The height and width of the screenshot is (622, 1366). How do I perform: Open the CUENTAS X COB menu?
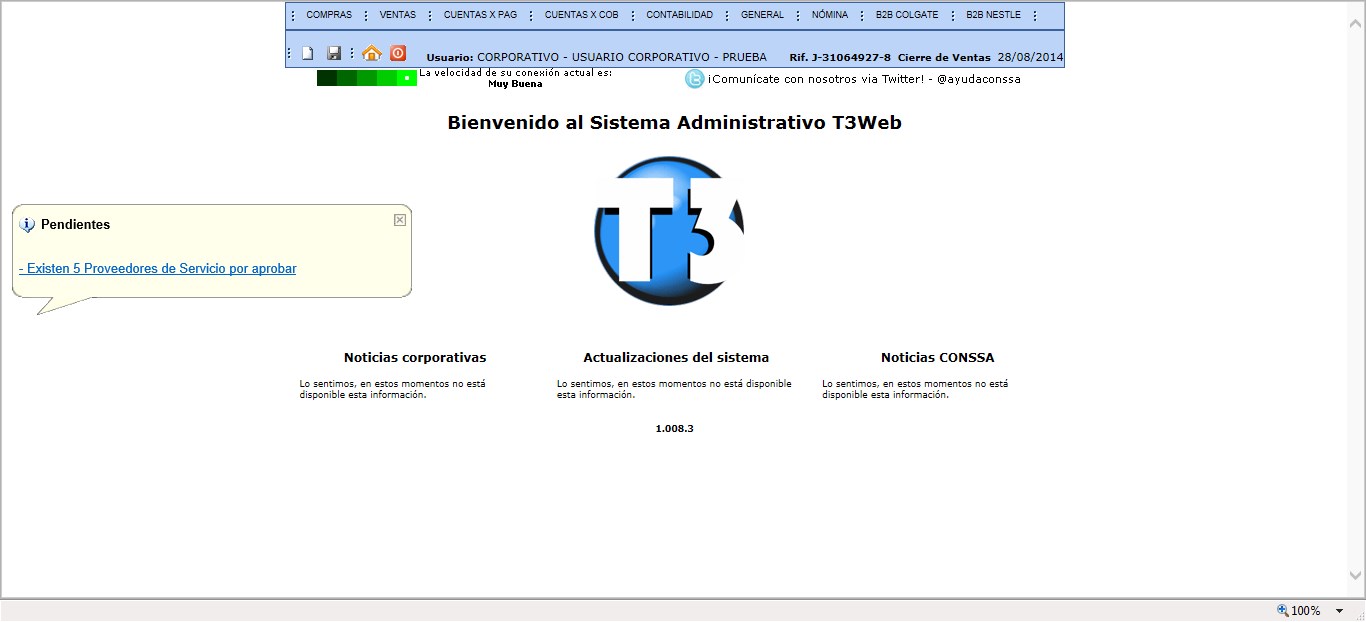click(581, 15)
